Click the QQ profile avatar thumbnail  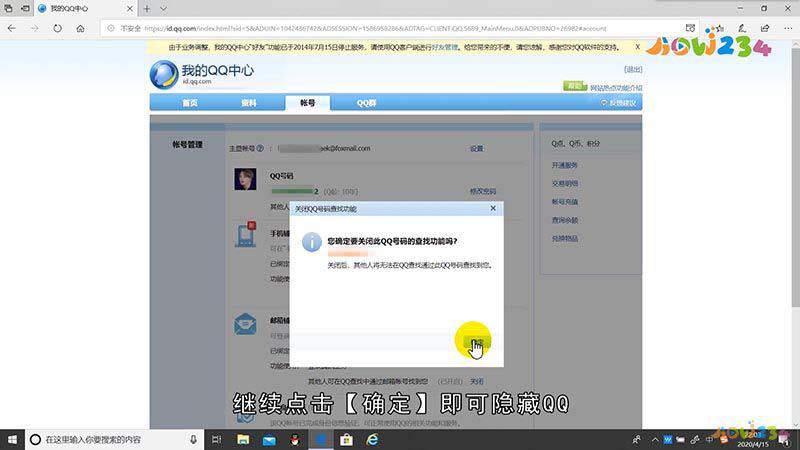pyautogui.click(x=245, y=179)
